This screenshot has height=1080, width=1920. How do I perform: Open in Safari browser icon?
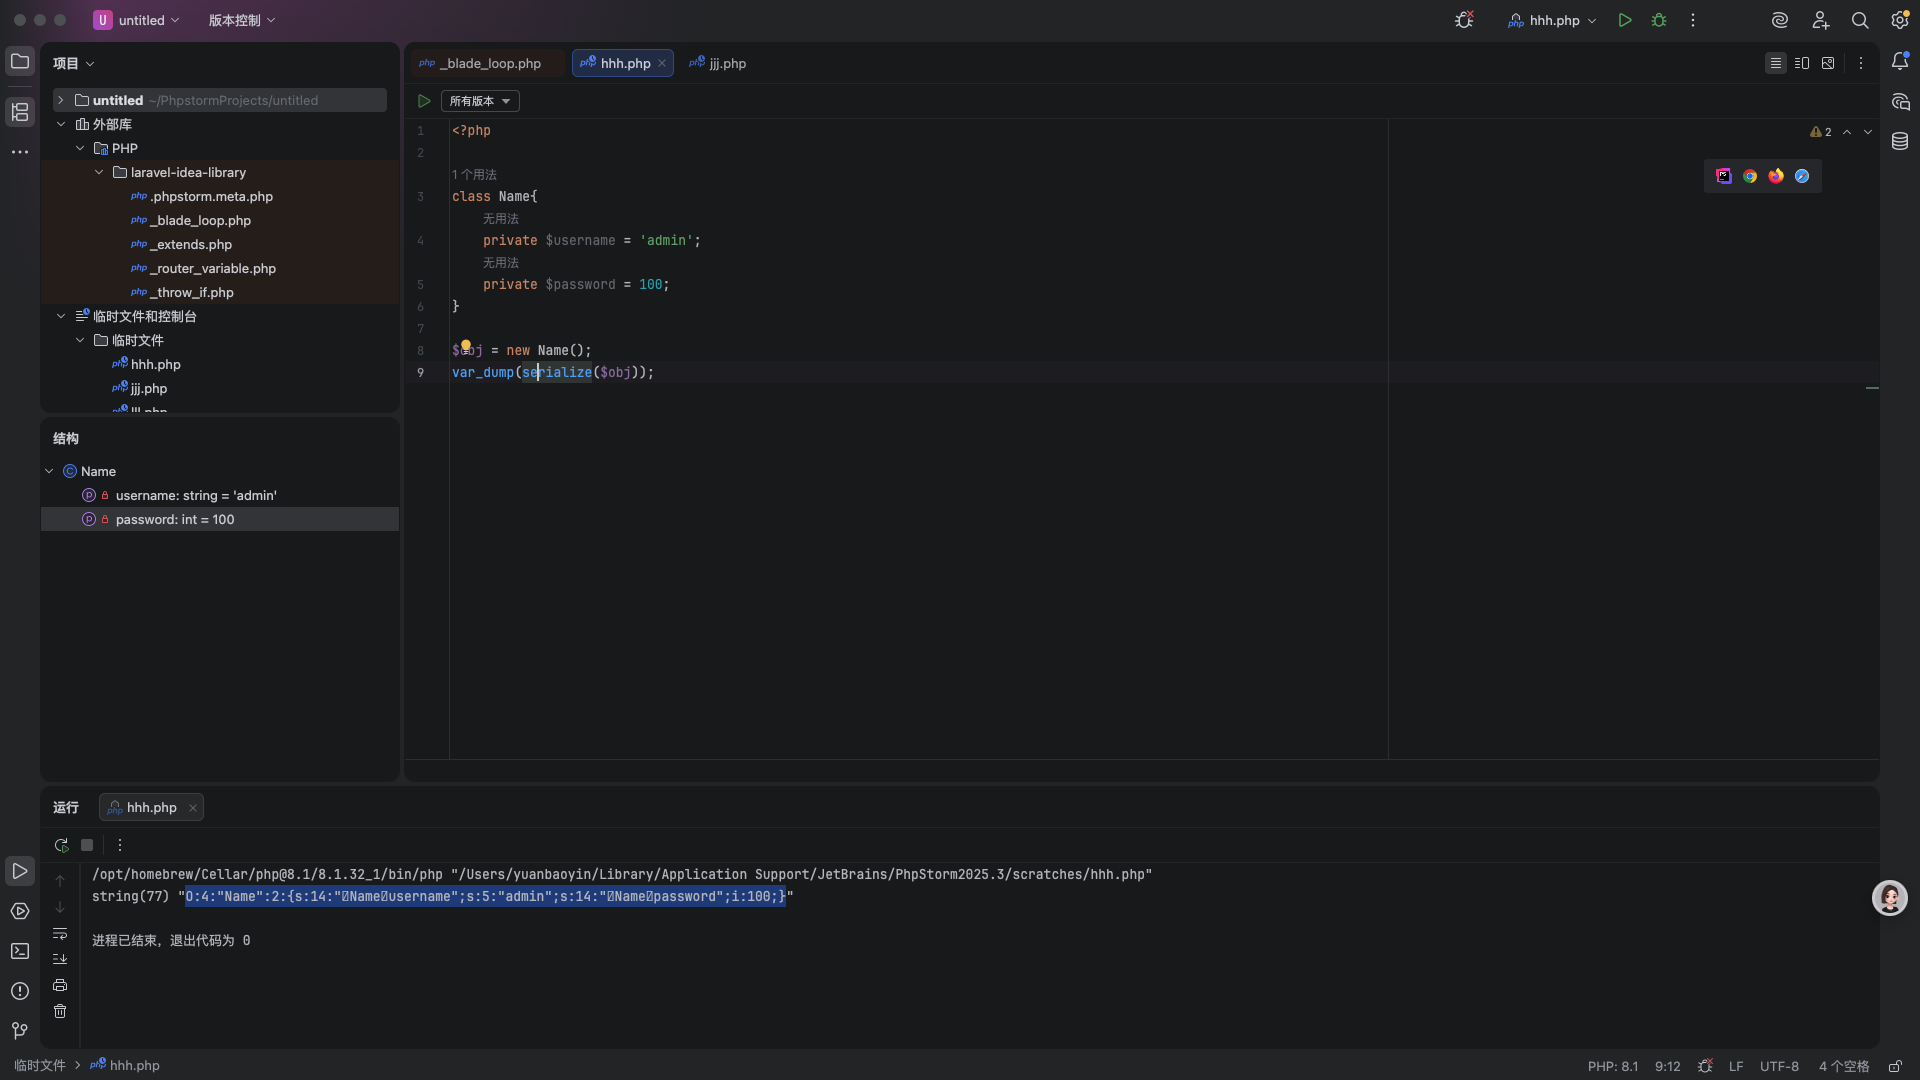pyautogui.click(x=1802, y=176)
